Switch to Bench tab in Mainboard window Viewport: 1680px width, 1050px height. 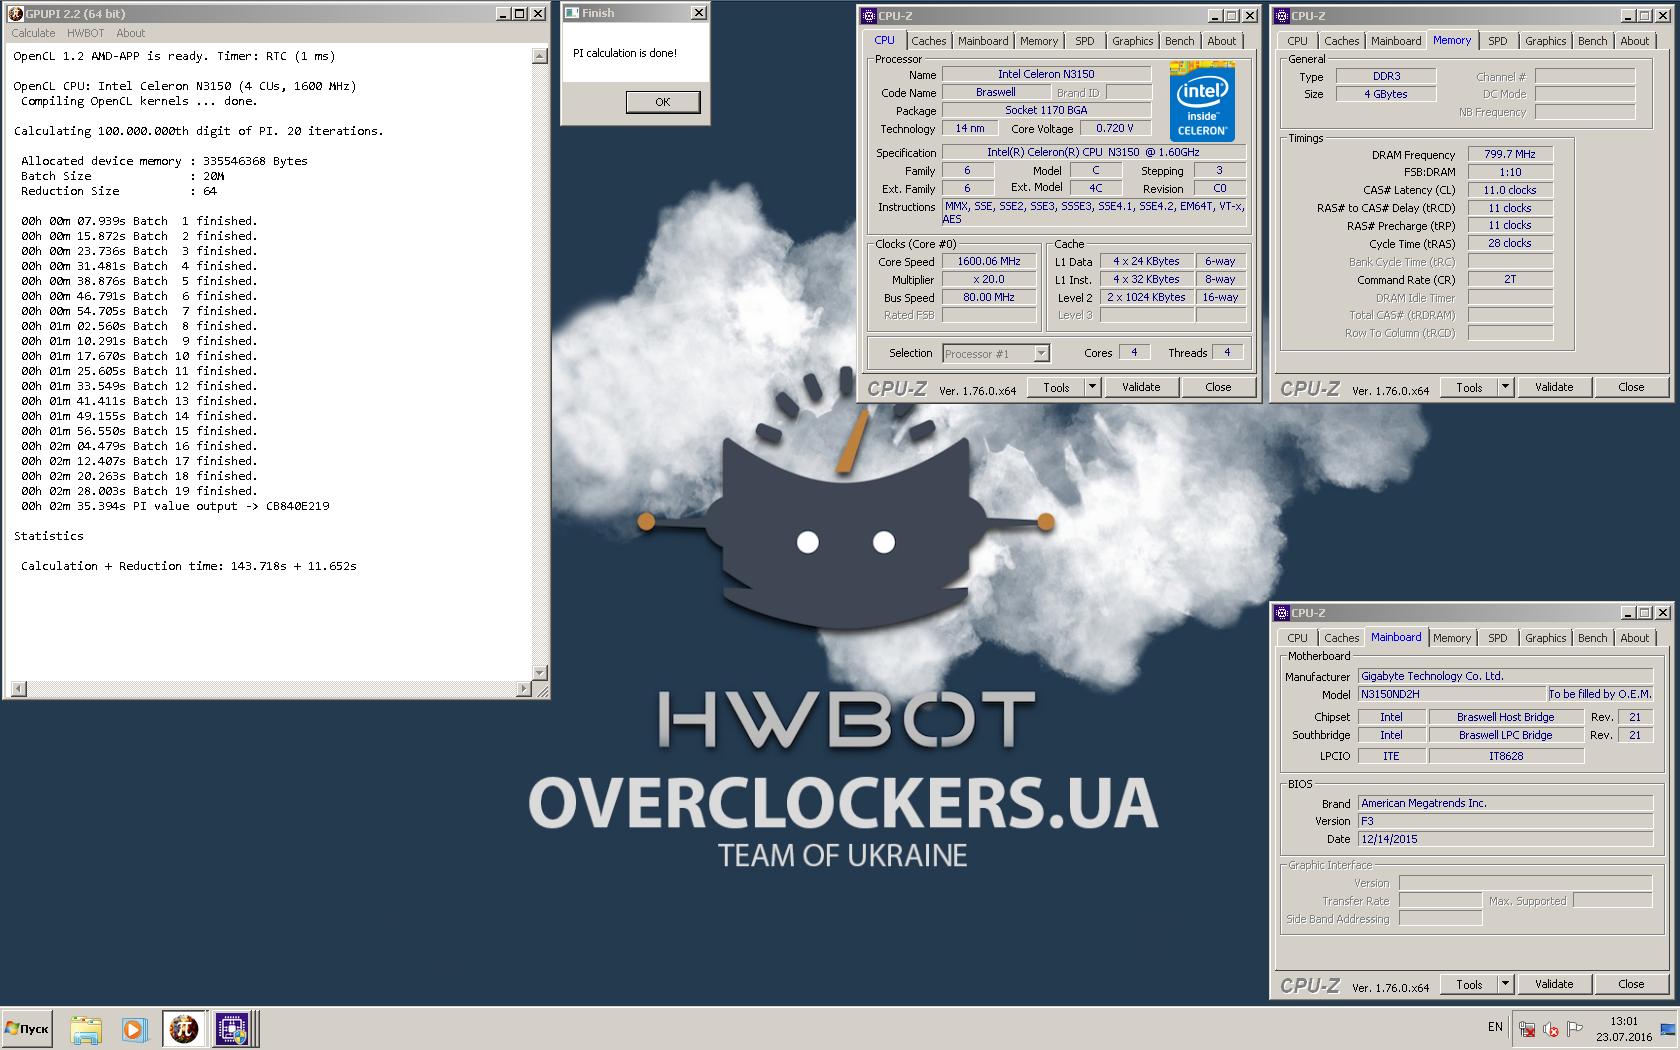[1592, 638]
